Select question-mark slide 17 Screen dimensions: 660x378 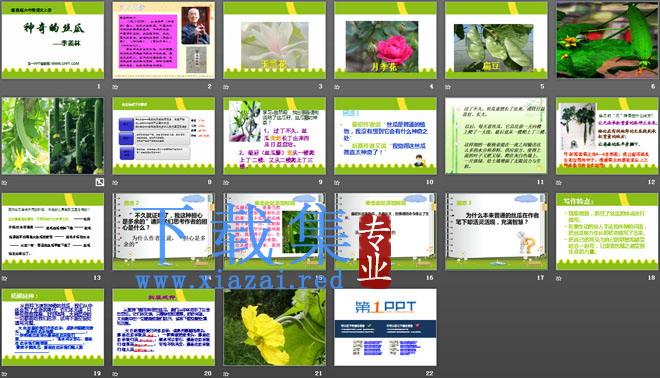click(x=496, y=232)
